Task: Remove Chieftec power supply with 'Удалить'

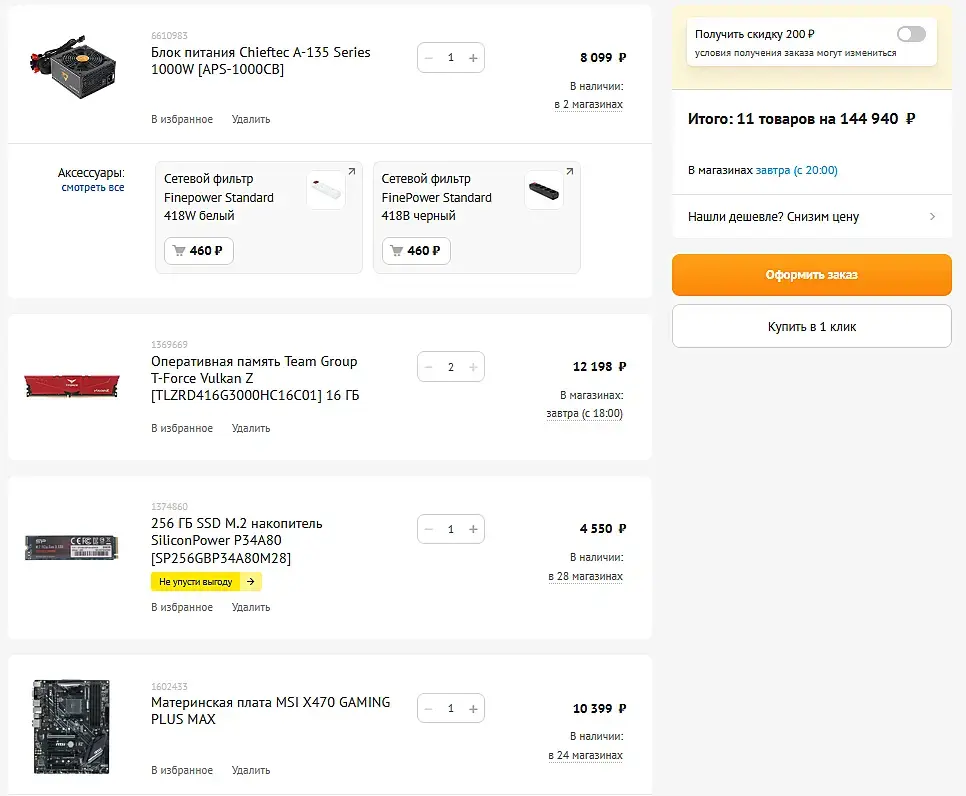Action: 251,119
